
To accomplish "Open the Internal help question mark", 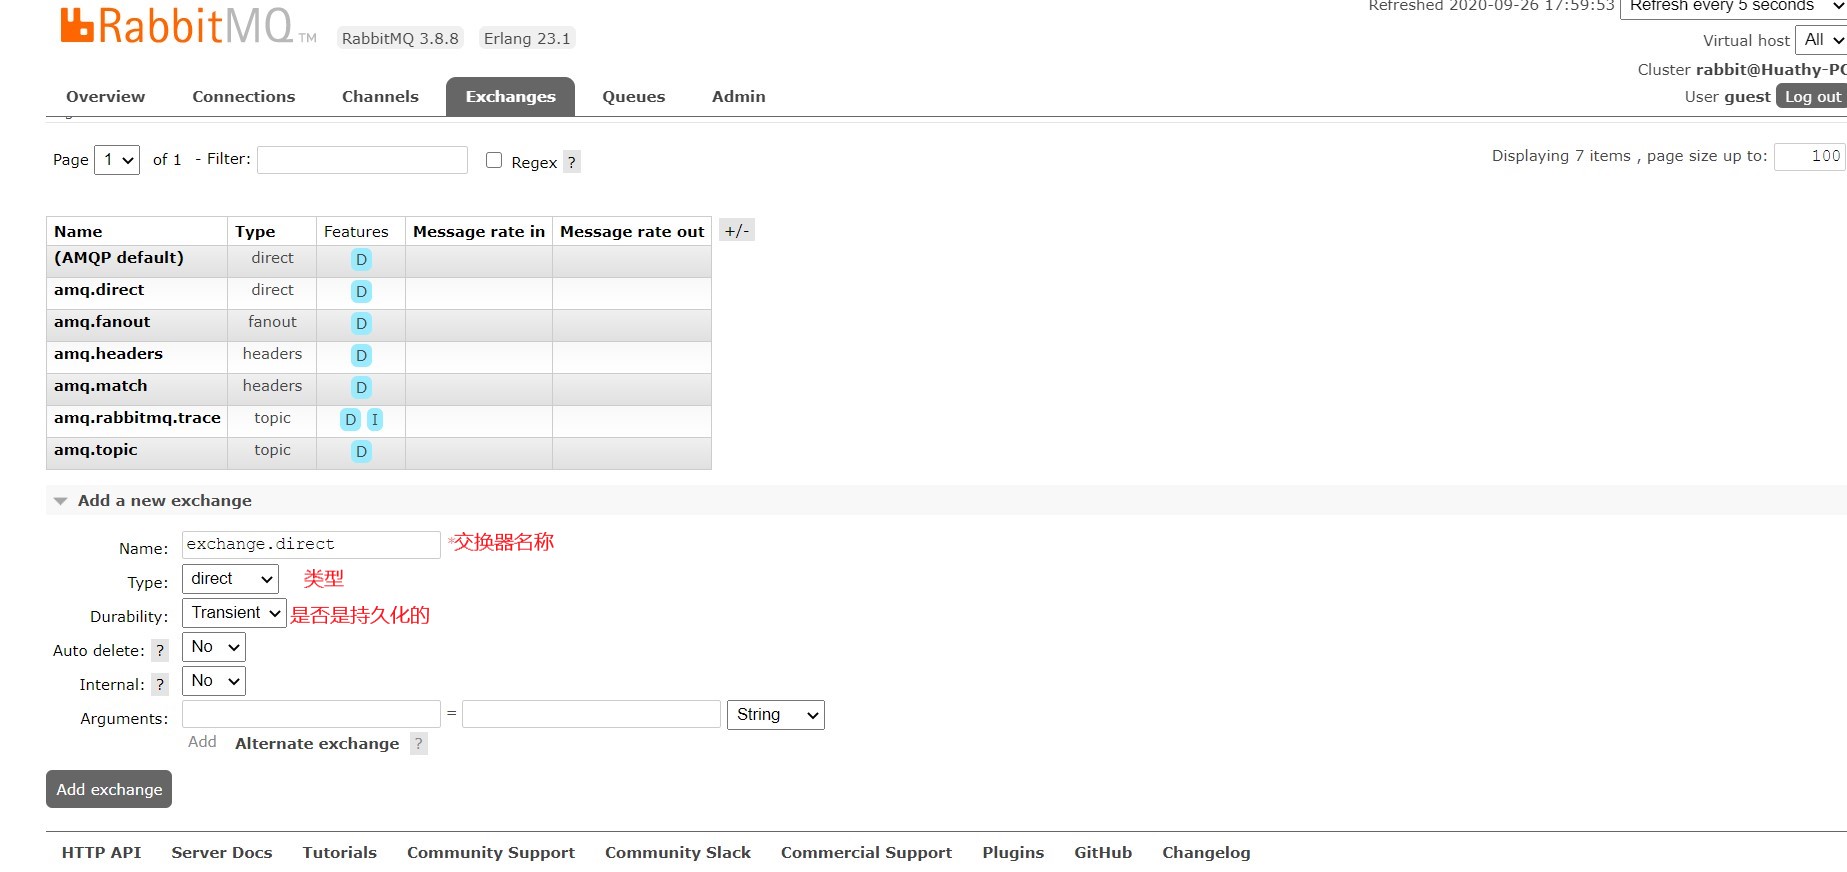I will (x=159, y=684).
